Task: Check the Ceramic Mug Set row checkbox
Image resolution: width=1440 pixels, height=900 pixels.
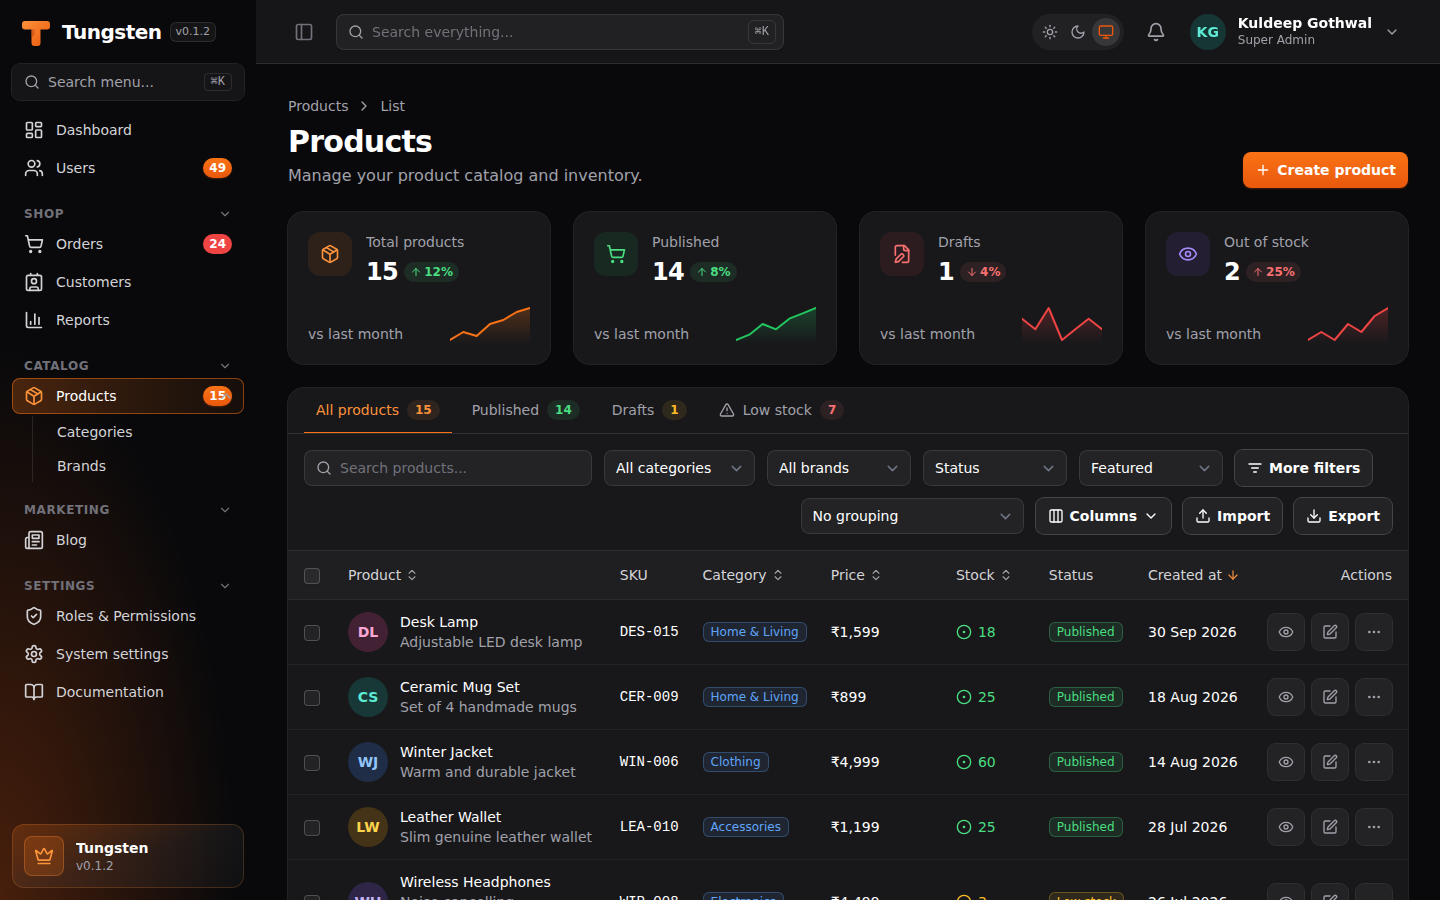Action: (312, 698)
